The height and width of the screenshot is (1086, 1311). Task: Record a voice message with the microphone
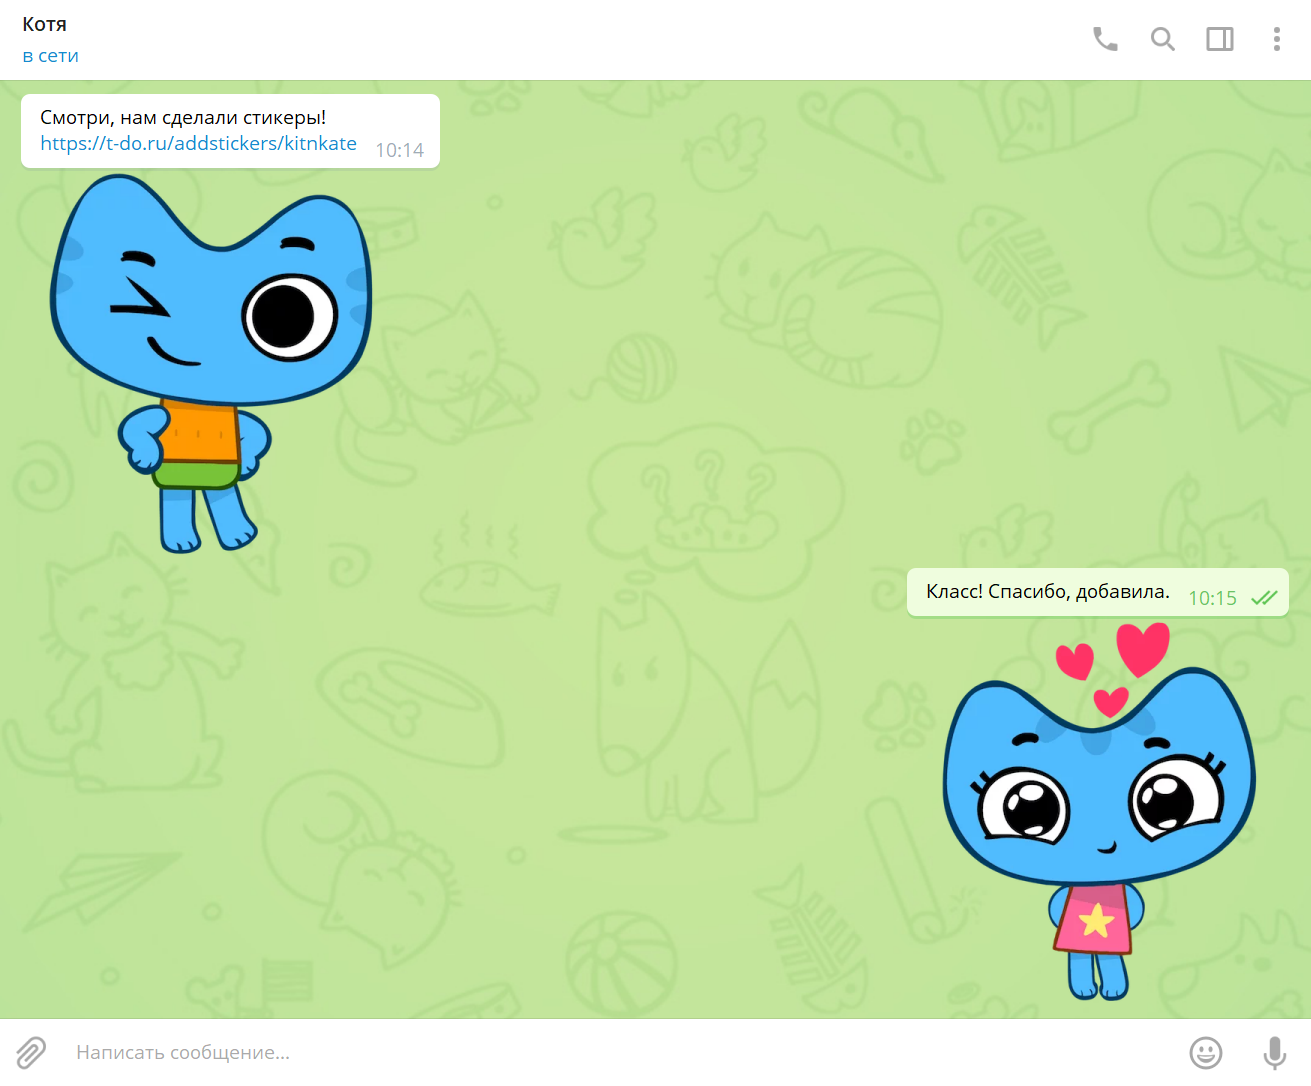(1274, 1052)
